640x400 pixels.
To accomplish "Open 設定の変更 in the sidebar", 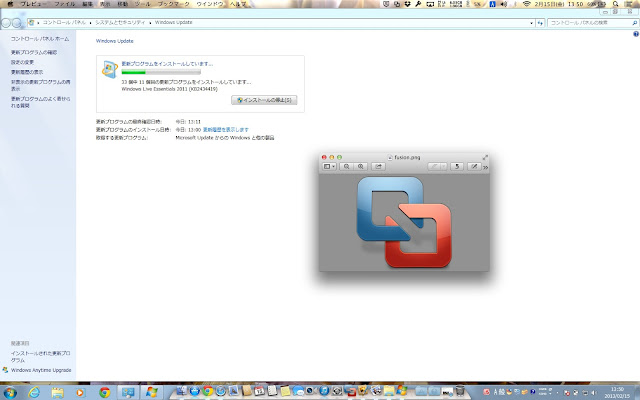I will pyautogui.click(x=22, y=62).
